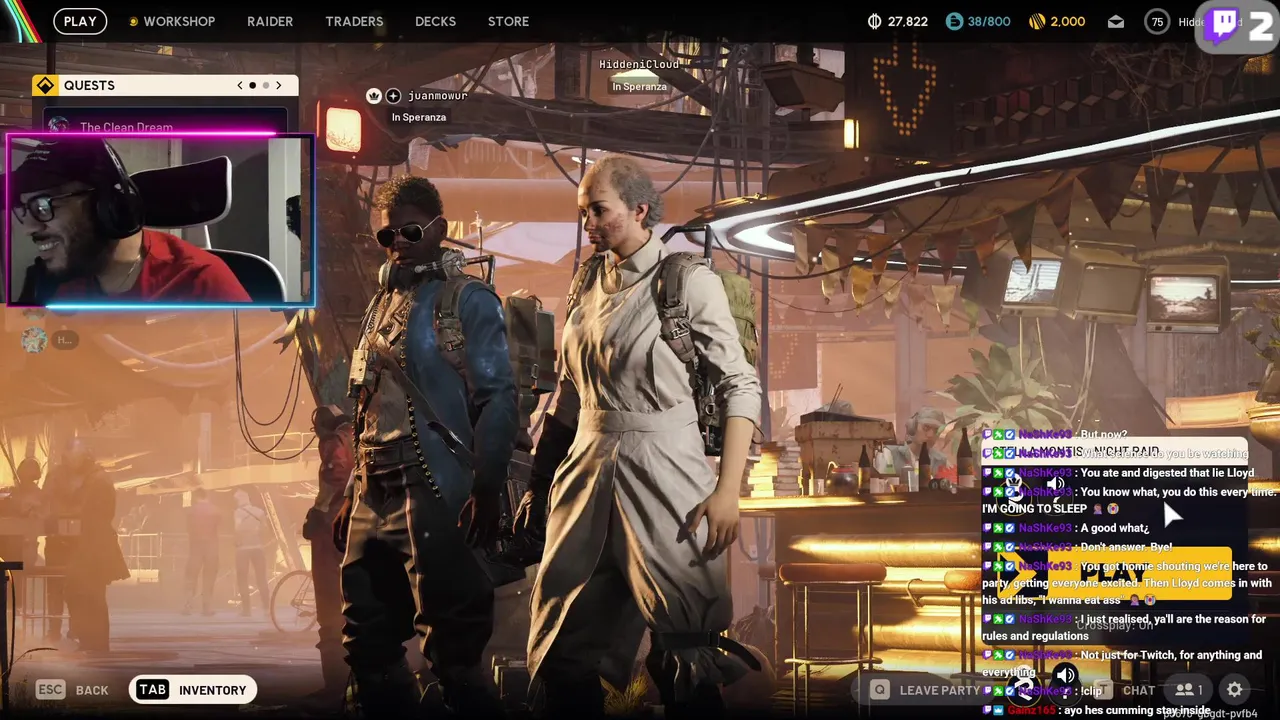Image resolution: width=1280 pixels, height=720 pixels.
Task: Open the mail inbox envelope icon
Action: (1116, 22)
